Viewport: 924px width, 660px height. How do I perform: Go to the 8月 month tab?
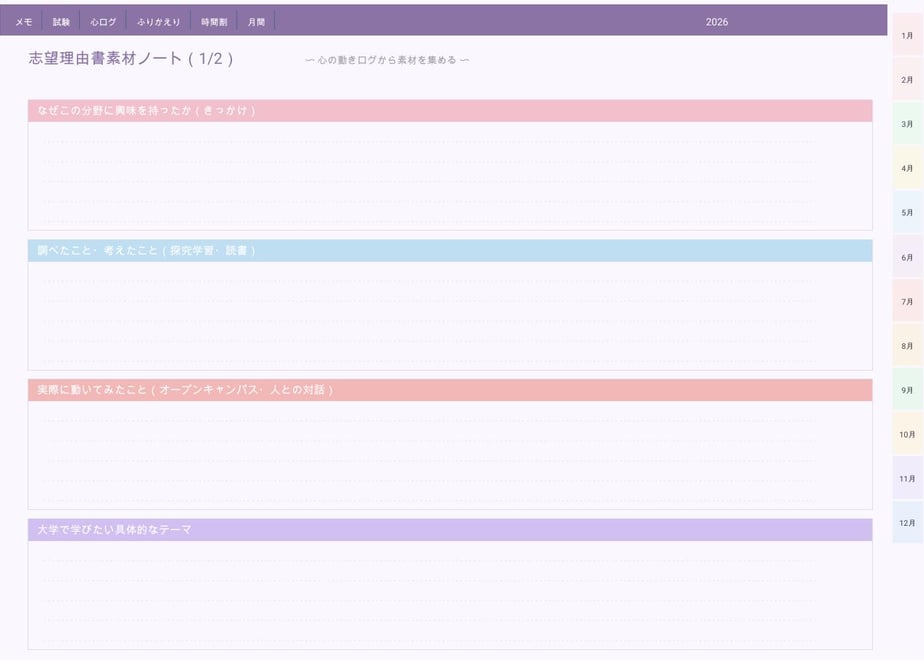pyautogui.click(x=907, y=345)
